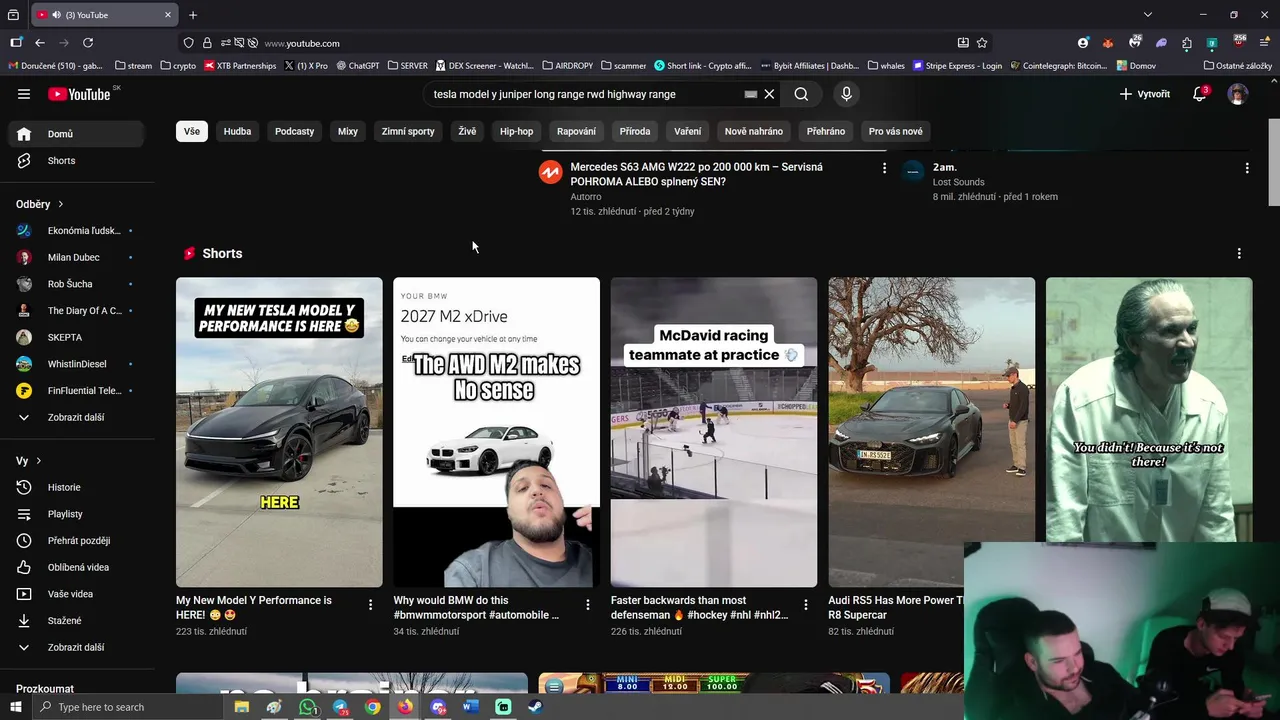Expand Zobrazit další under Odběry
1280x720 pixels.
point(77,418)
